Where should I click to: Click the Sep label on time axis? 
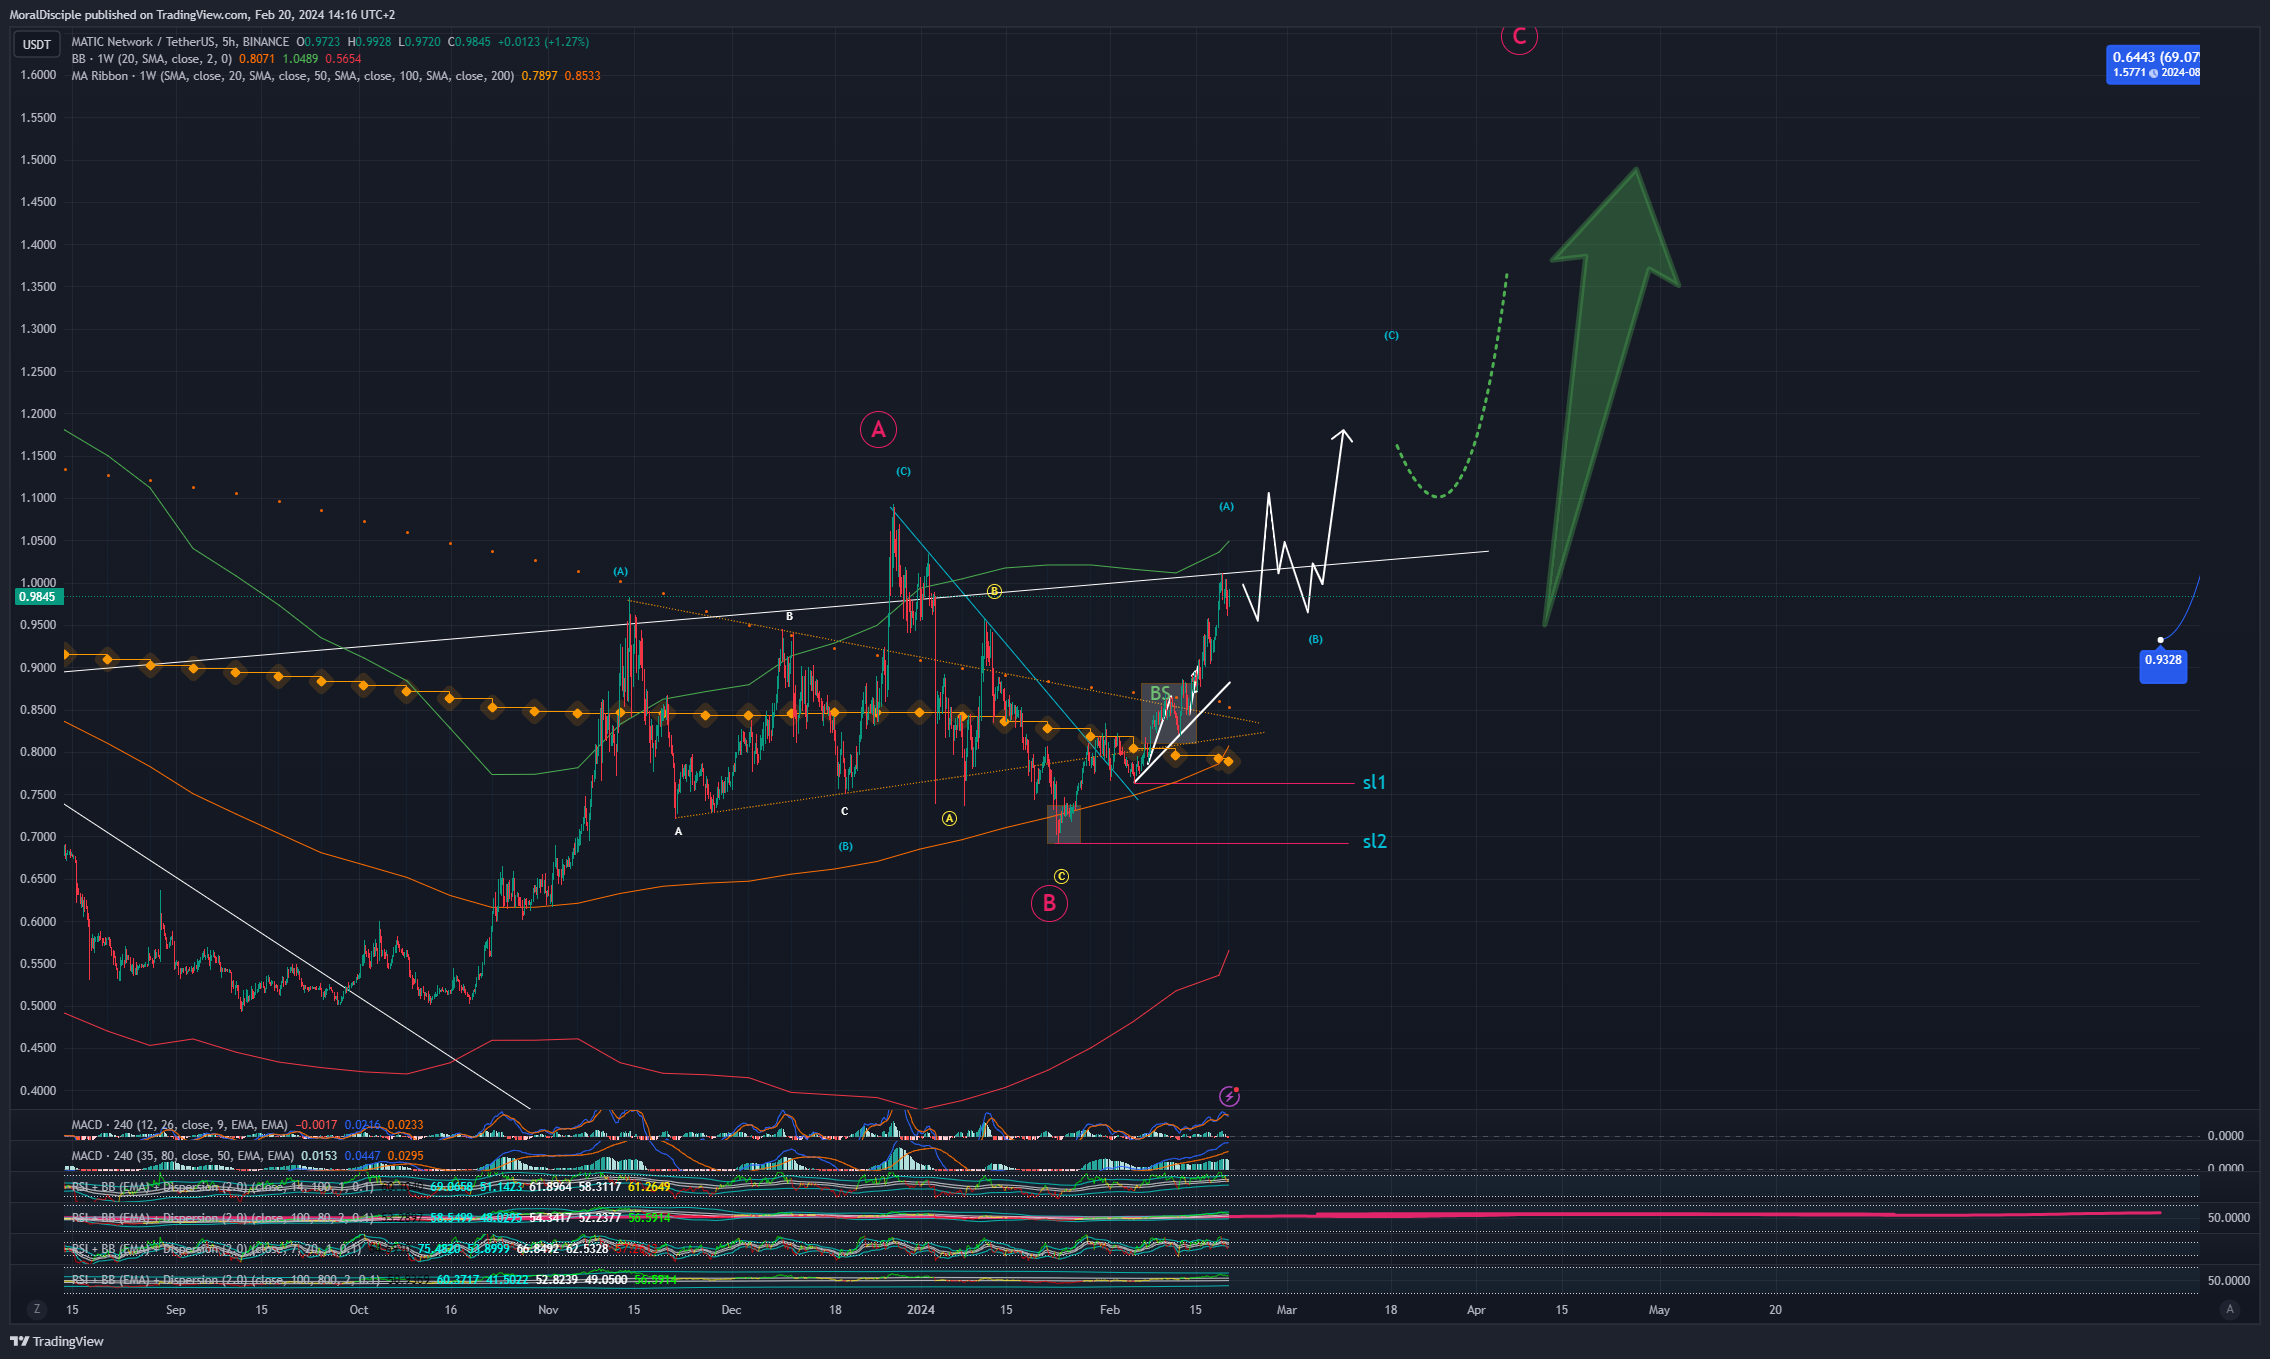point(176,1310)
